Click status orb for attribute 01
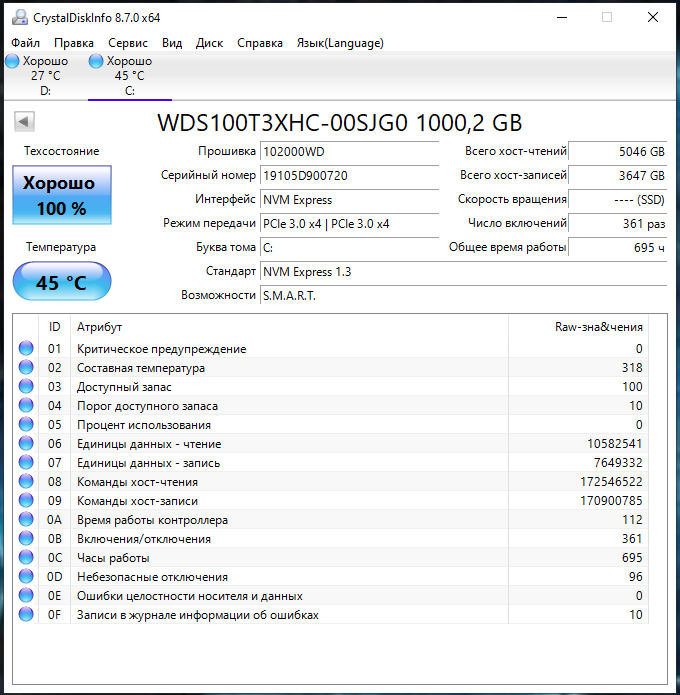 [x=26, y=348]
